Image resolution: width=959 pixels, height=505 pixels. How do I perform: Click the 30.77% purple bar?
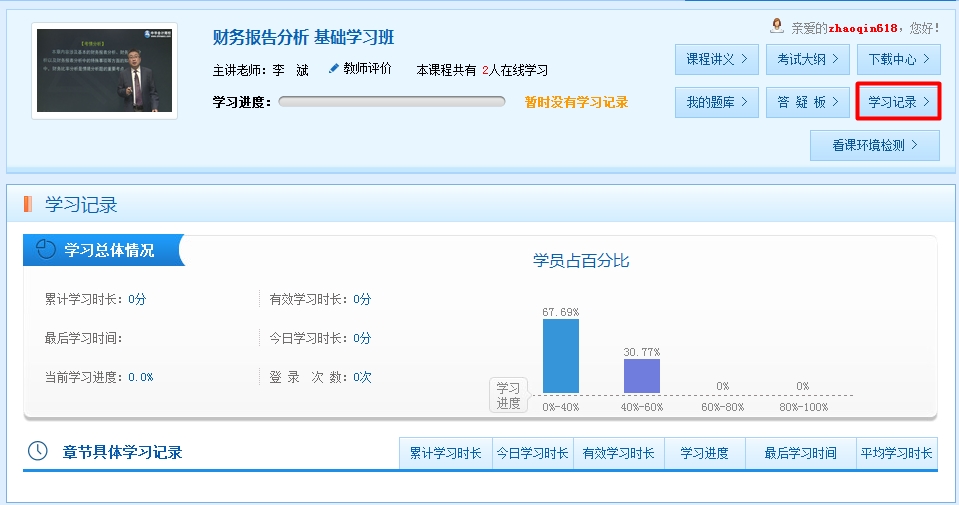coord(642,376)
